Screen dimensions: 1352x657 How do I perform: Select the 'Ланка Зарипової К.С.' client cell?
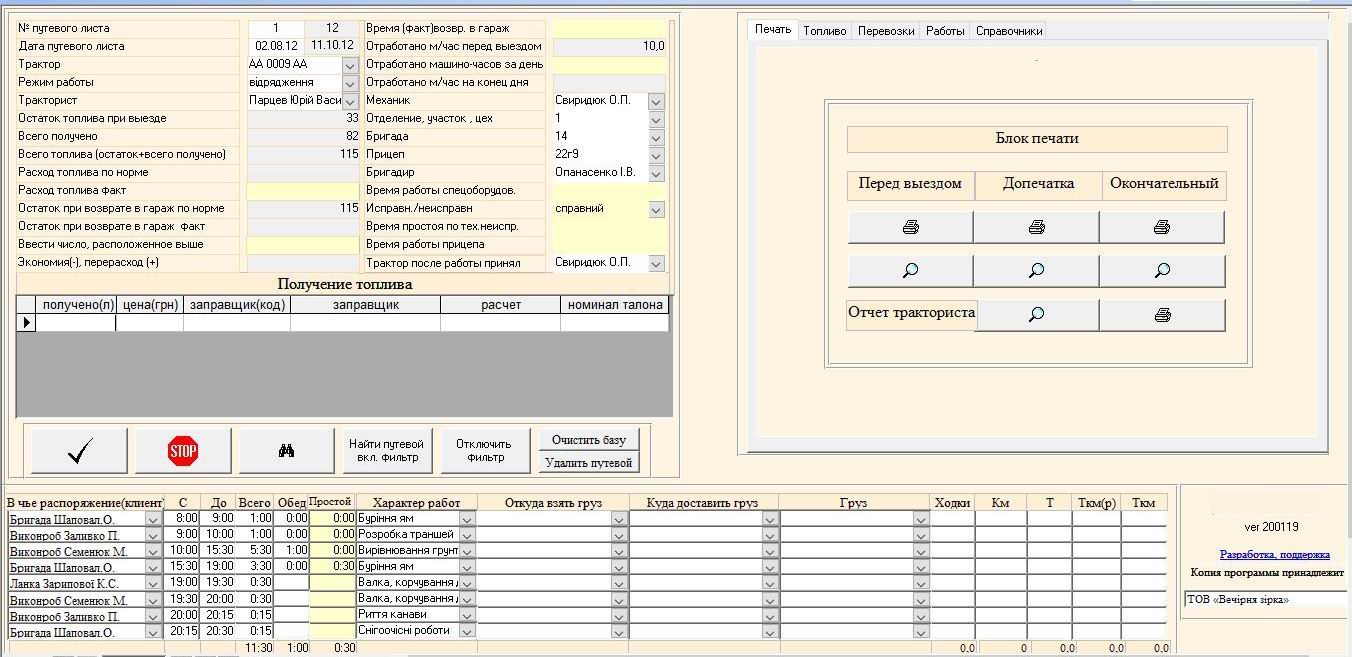point(76,583)
